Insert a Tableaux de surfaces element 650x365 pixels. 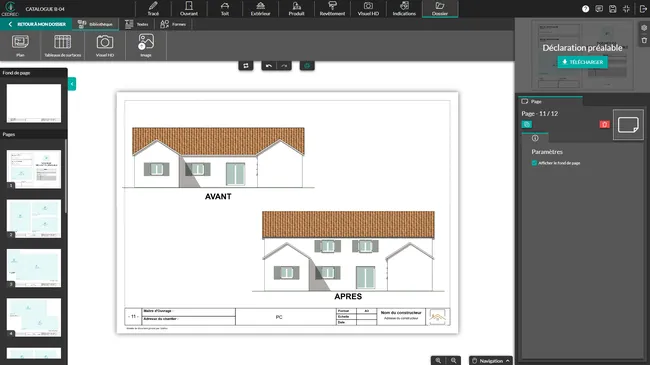point(63,46)
